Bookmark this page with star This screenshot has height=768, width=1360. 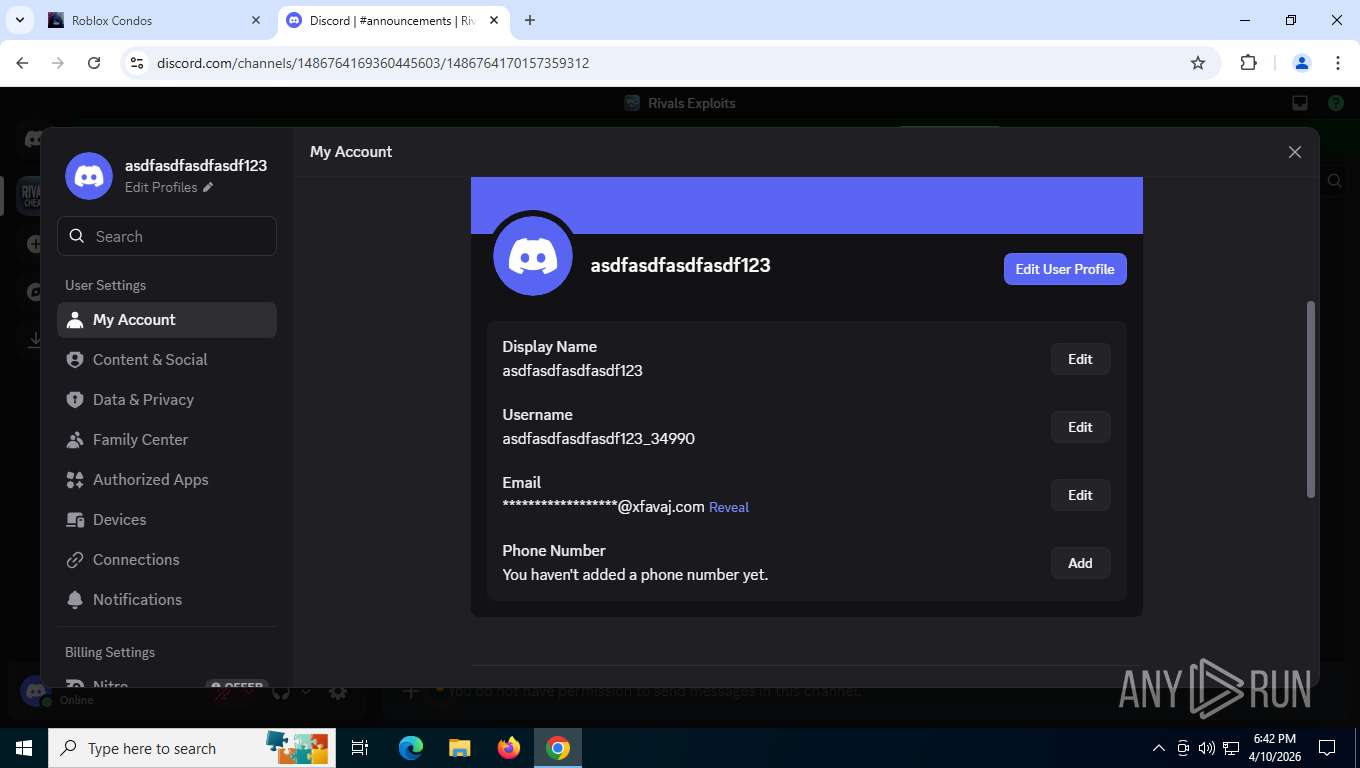click(x=1198, y=63)
